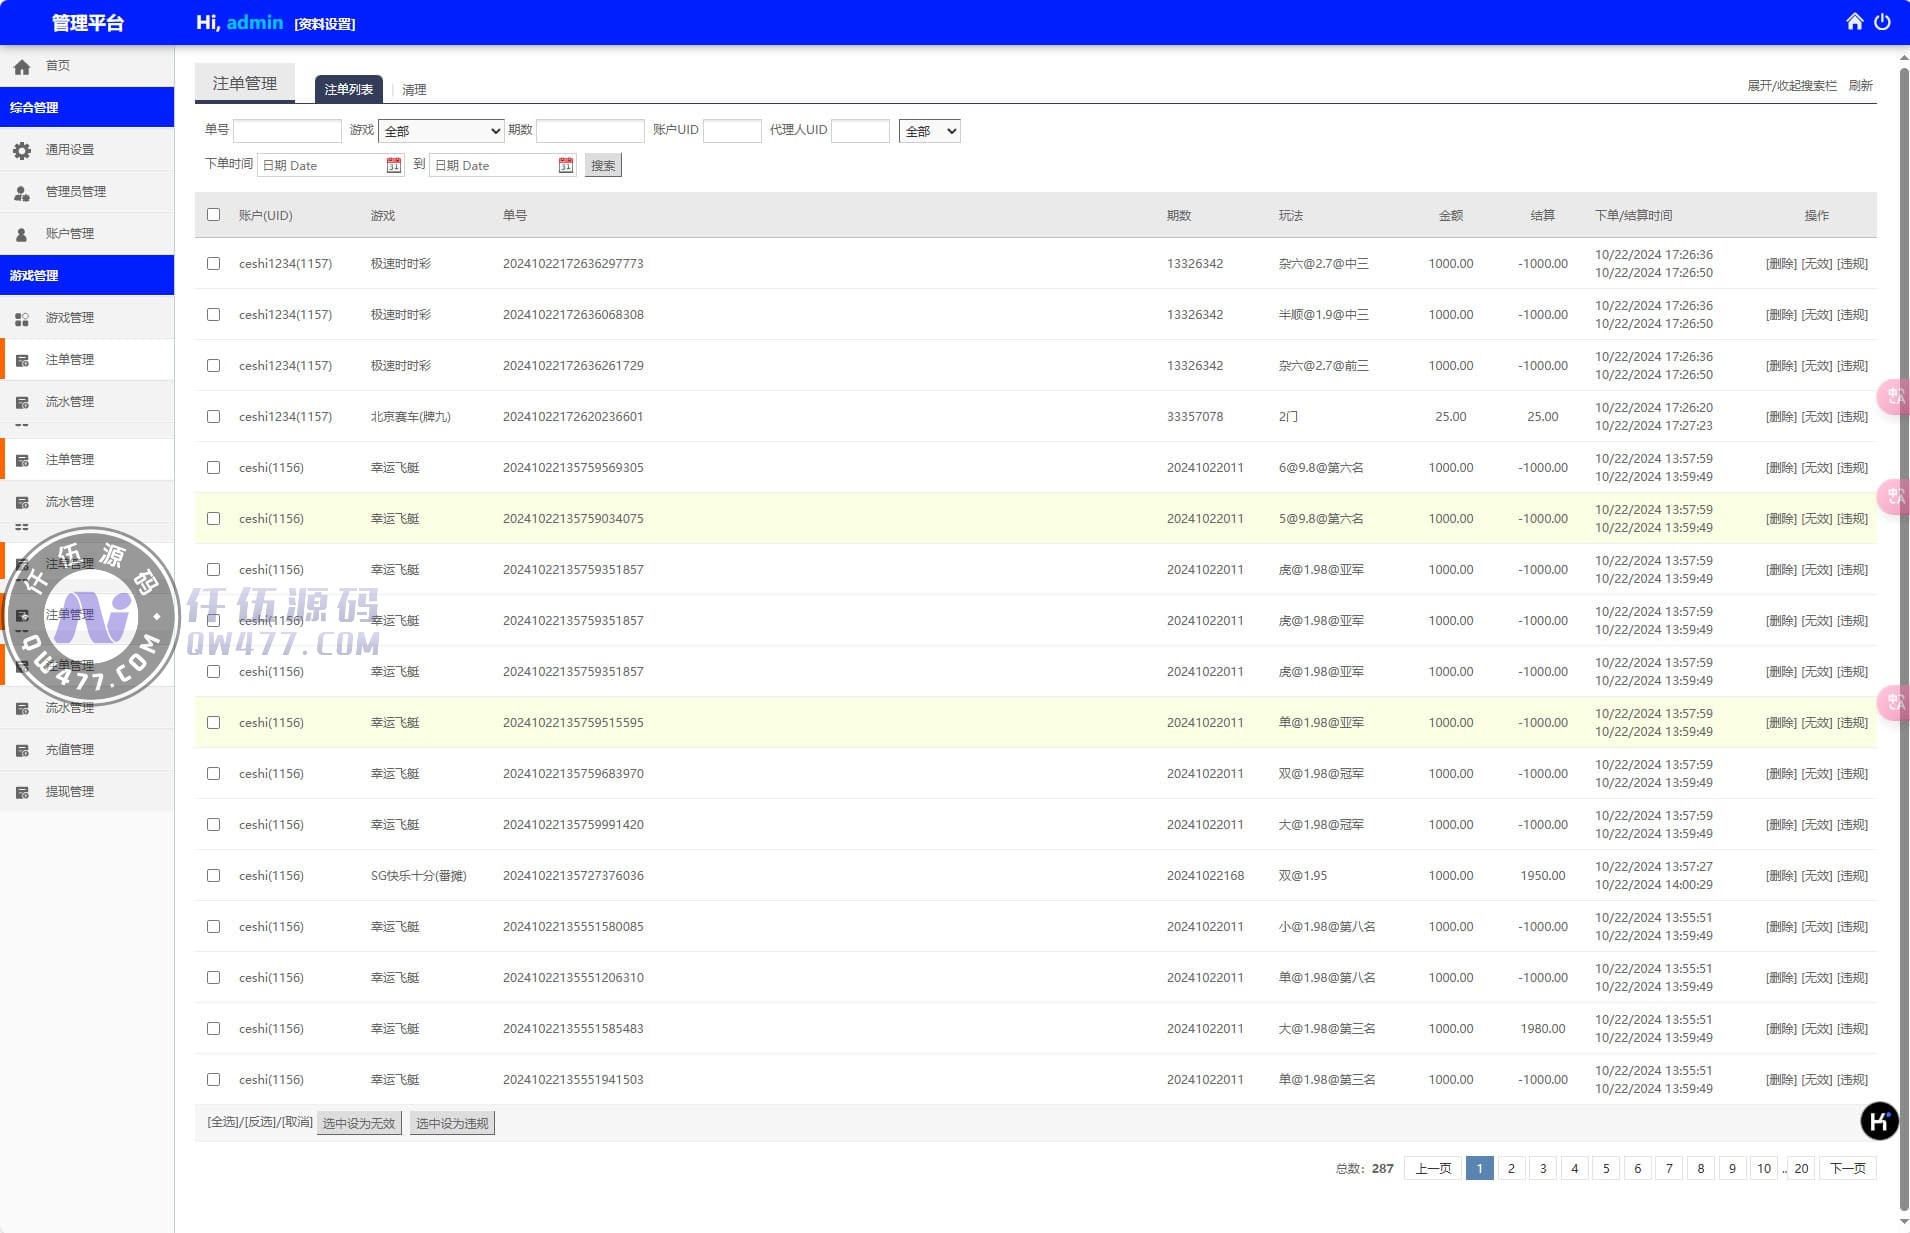Viewport: 1910px width, 1233px height.
Task: Switch to the 清理 tab
Action: click(414, 90)
